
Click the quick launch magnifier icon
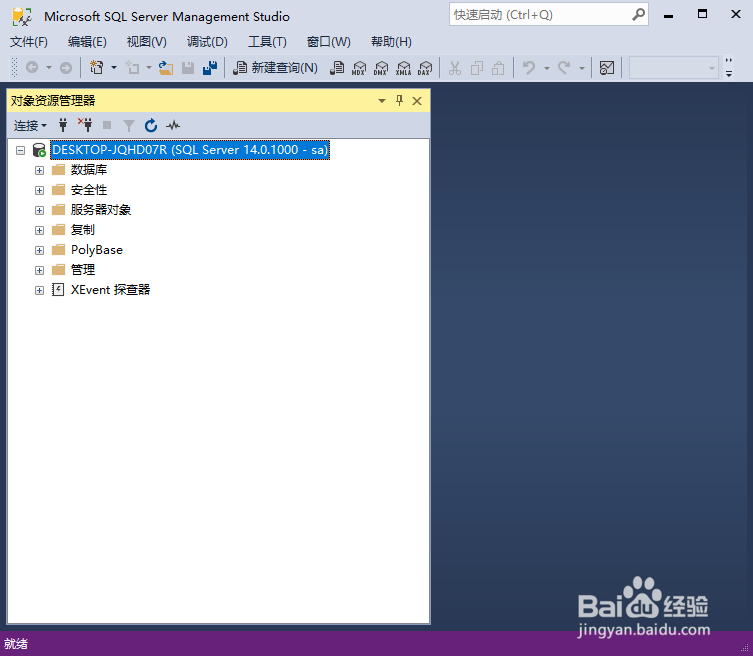pyautogui.click(x=638, y=15)
